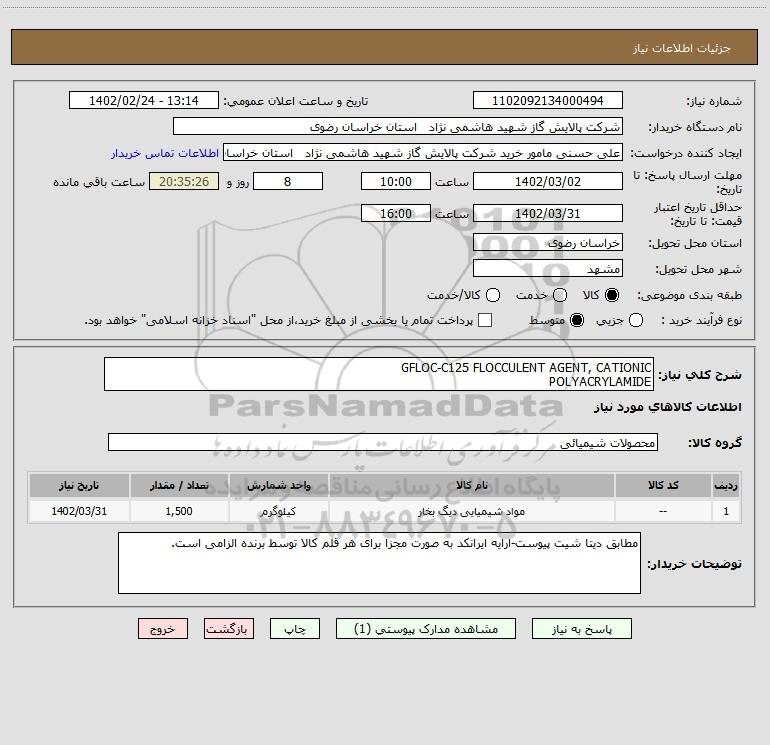Click the remaining time field 20:35:26

coord(184,181)
